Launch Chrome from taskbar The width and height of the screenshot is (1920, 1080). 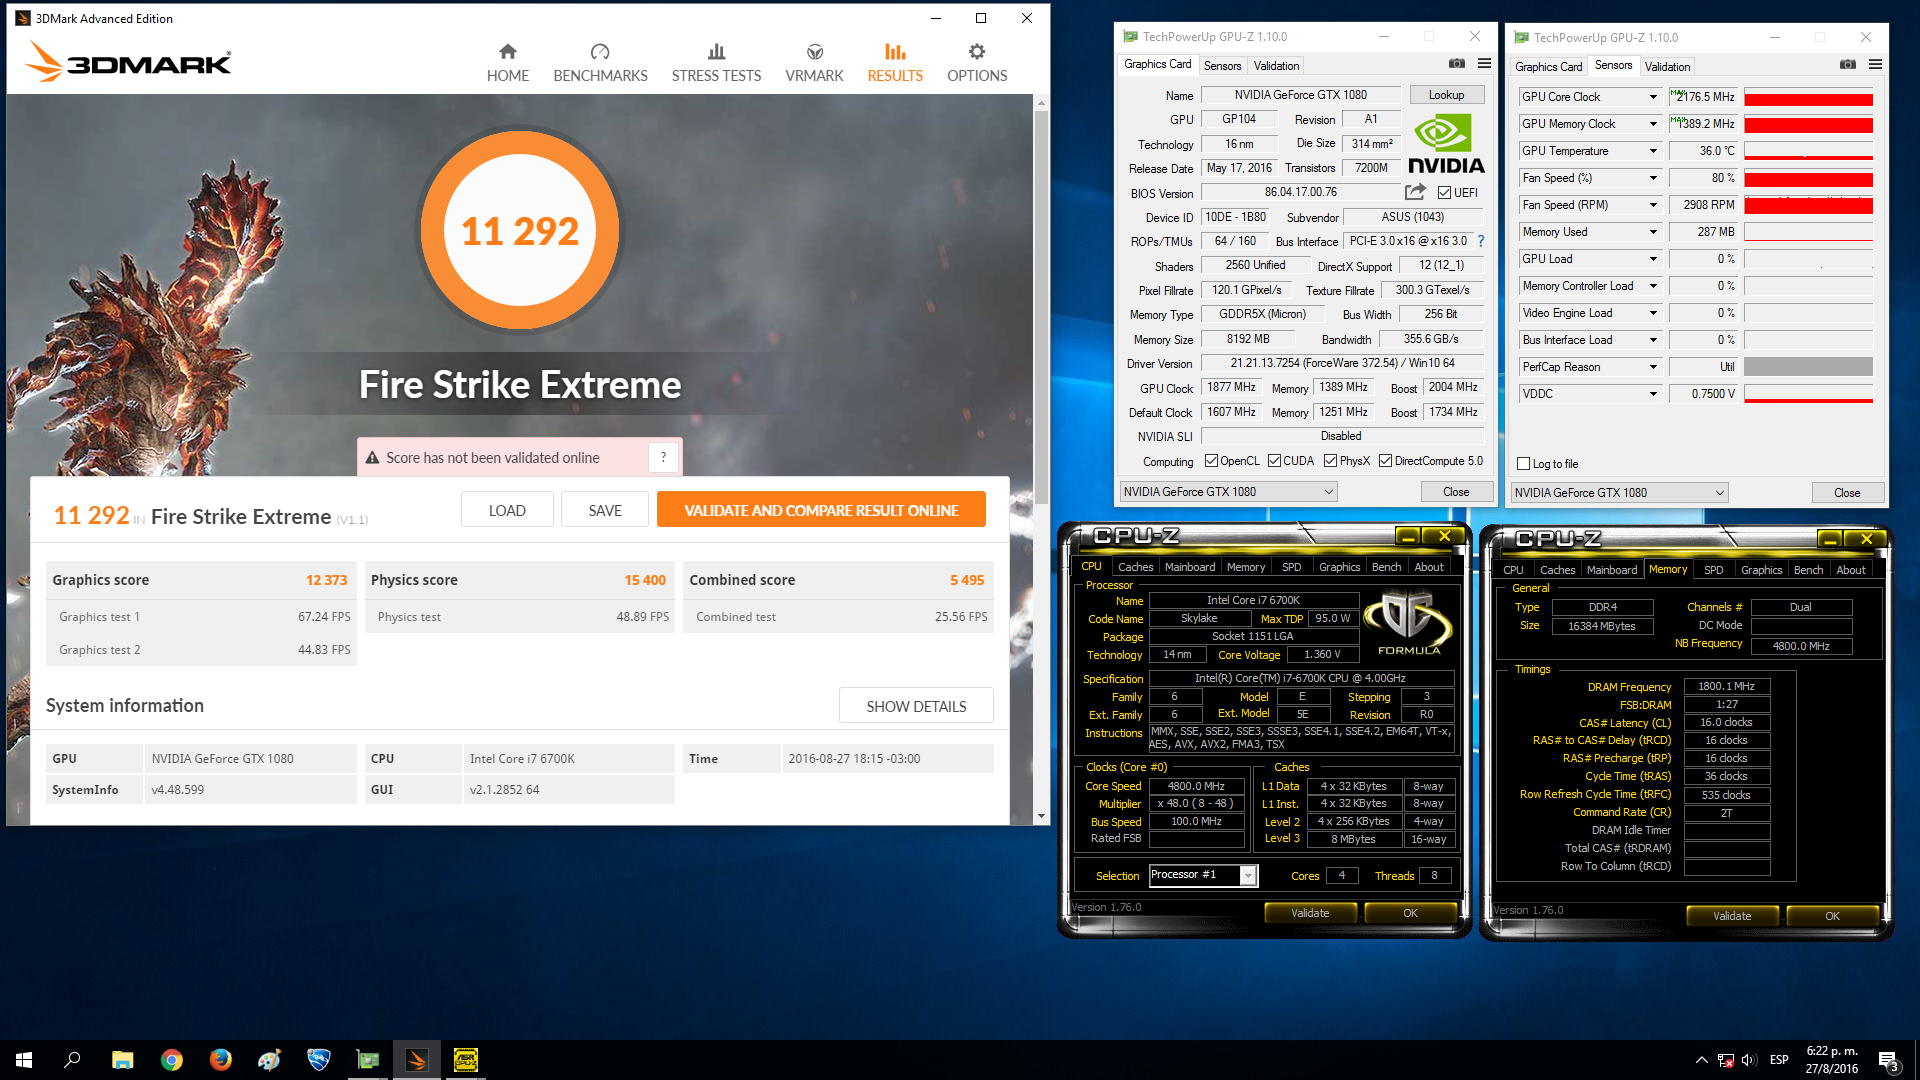coord(171,1060)
